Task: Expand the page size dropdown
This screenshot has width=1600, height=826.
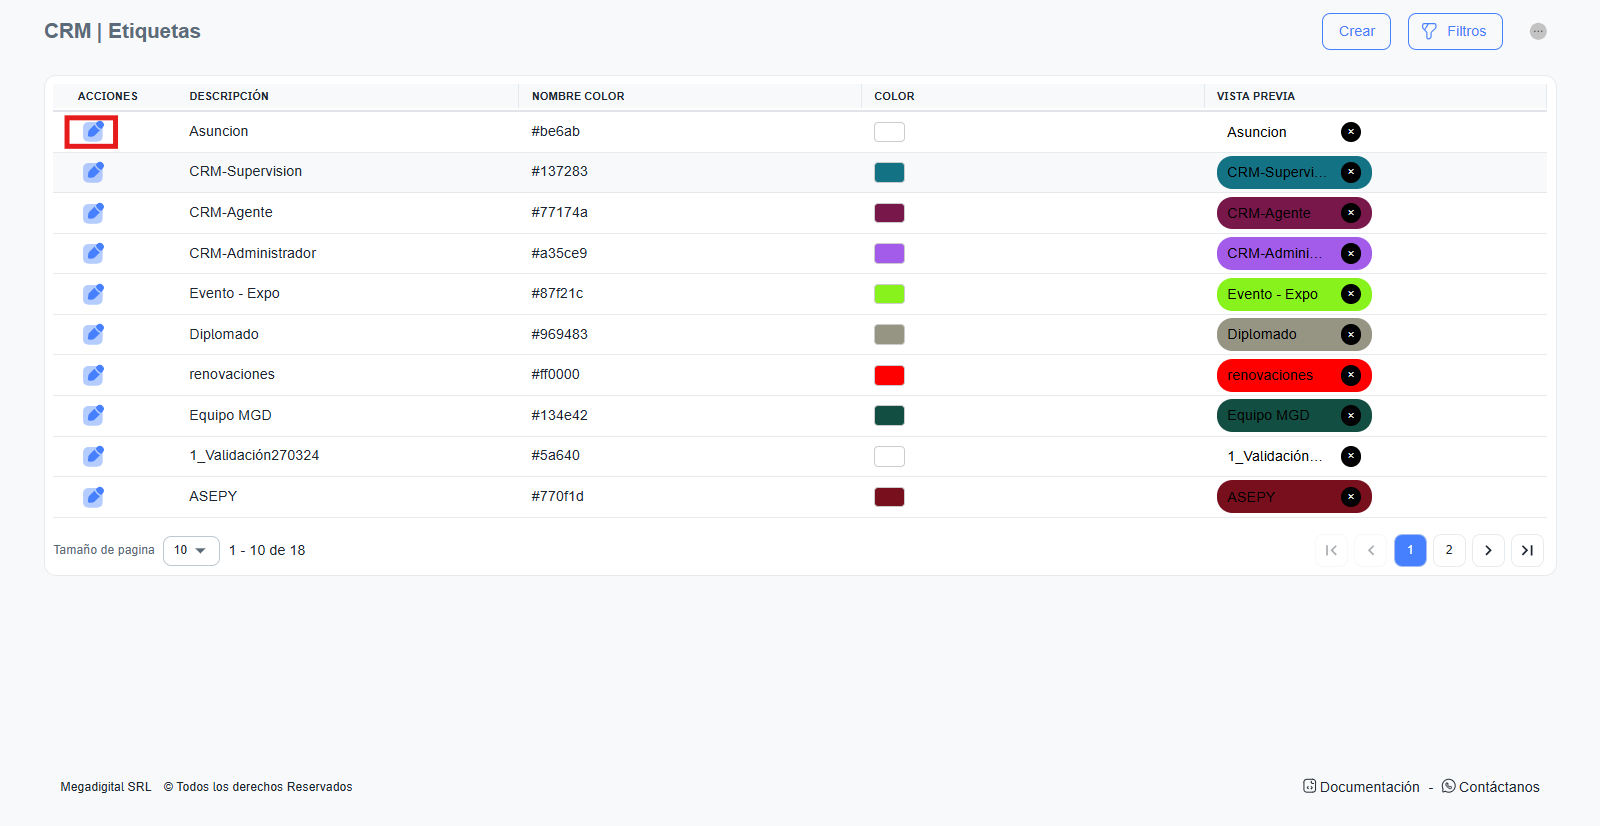Action: tap(191, 550)
